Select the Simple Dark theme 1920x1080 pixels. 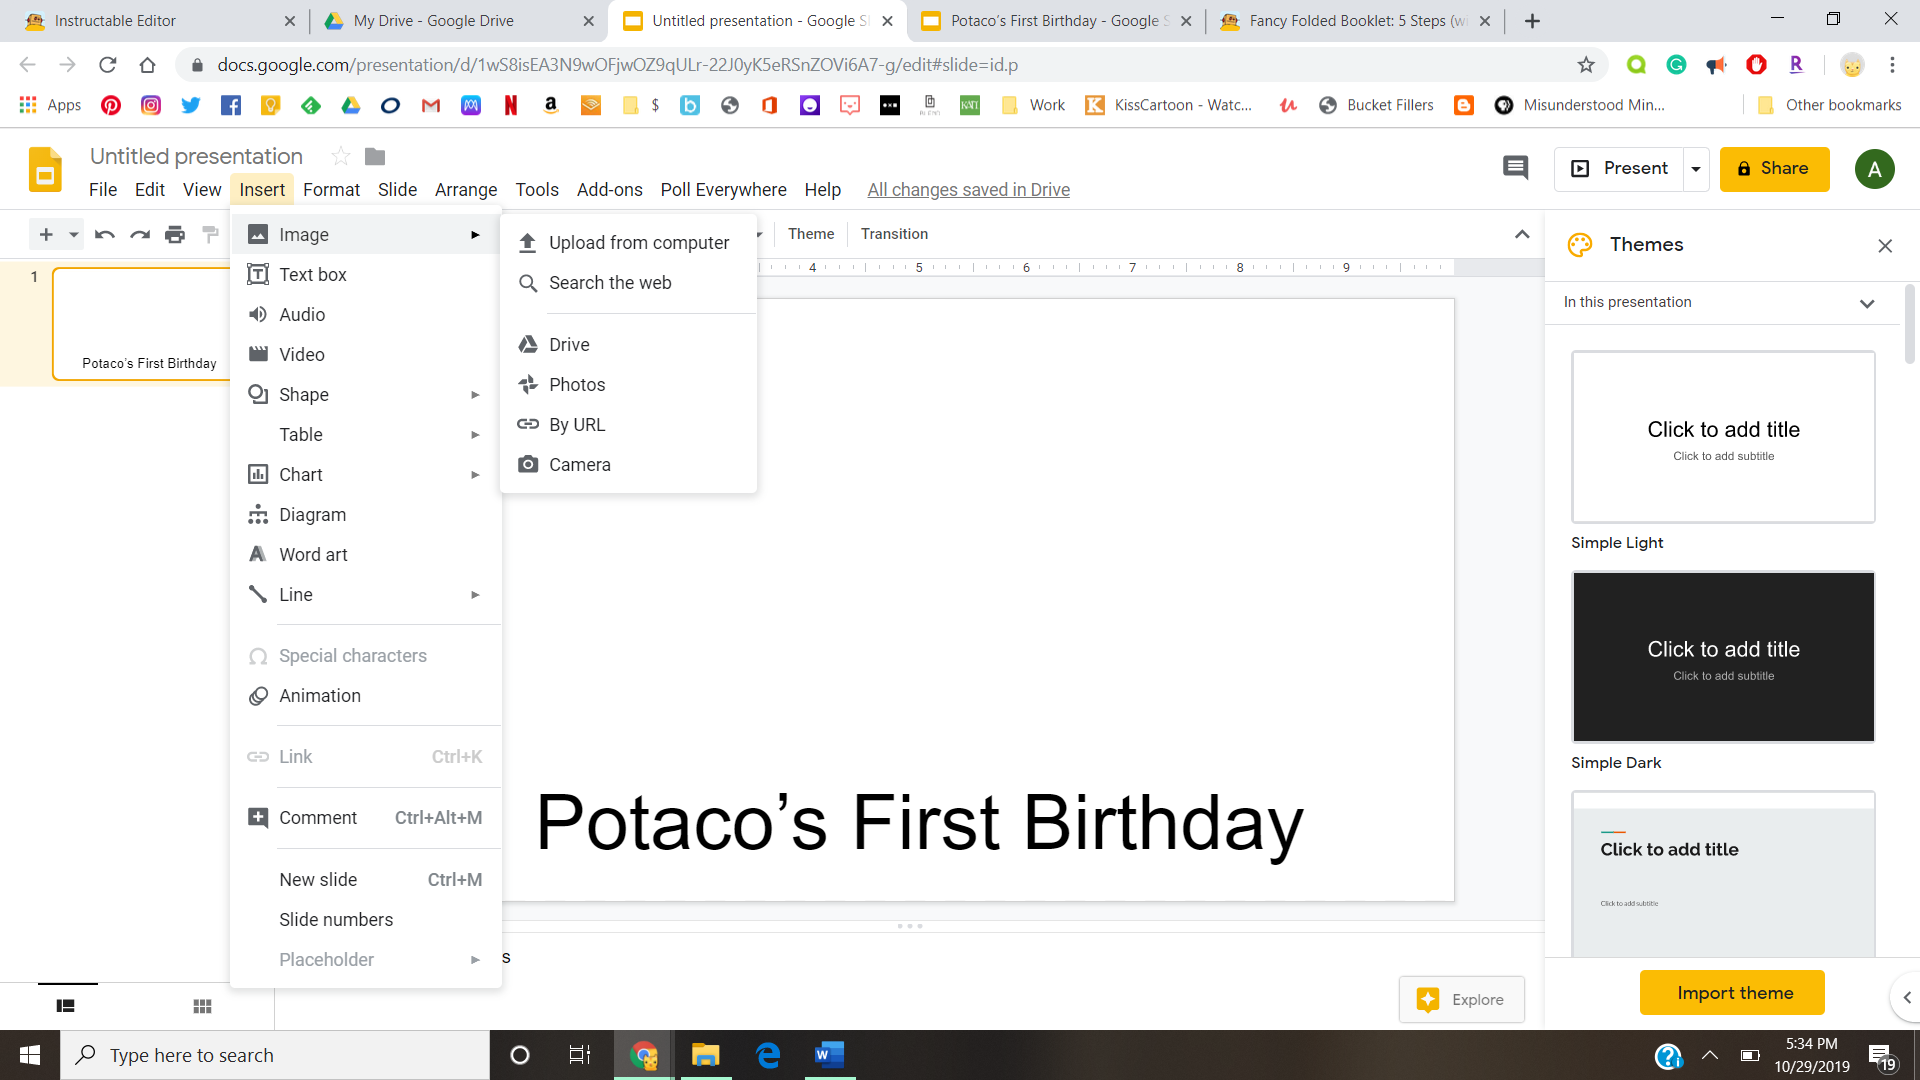1722,657
